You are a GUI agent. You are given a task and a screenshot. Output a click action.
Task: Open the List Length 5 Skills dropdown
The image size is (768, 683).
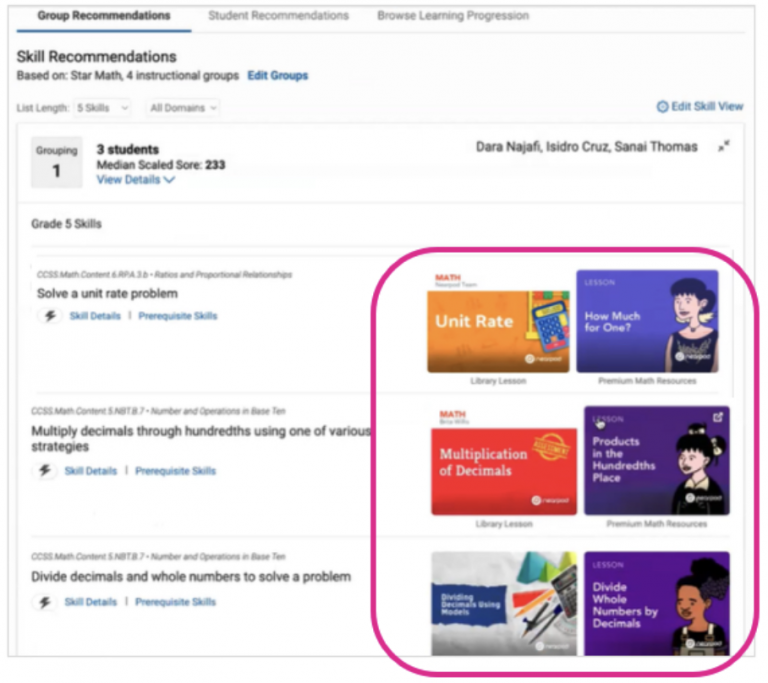(x=102, y=107)
